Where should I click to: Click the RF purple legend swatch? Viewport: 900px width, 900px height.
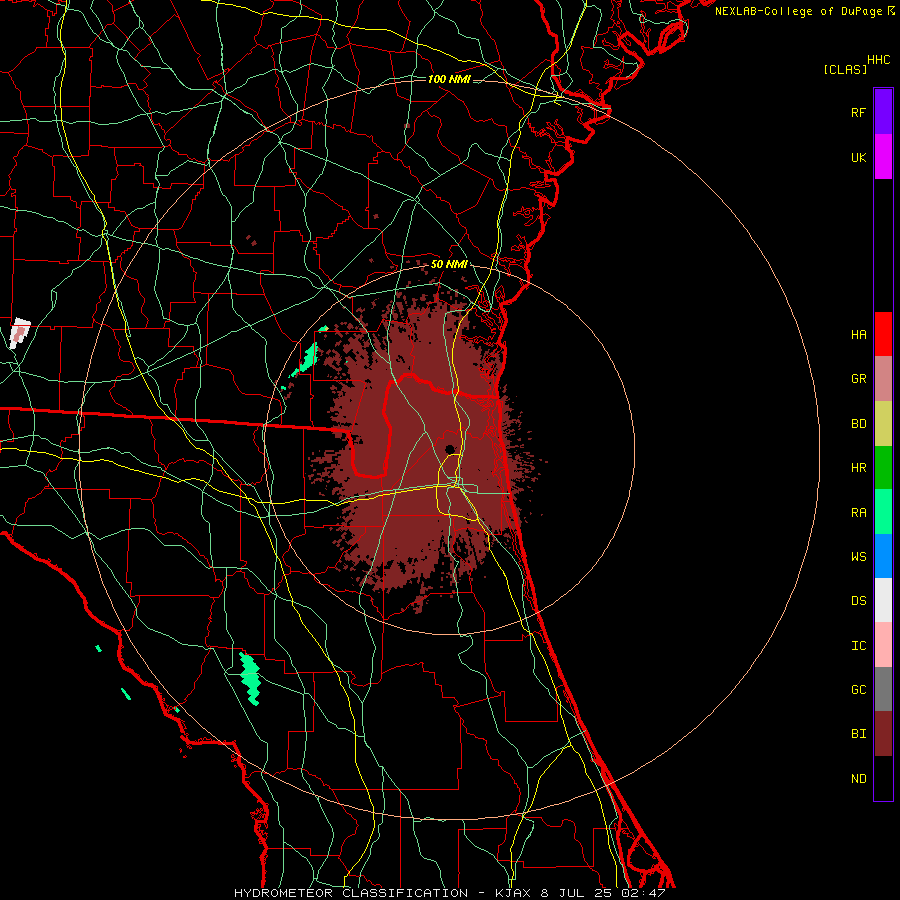click(x=883, y=112)
